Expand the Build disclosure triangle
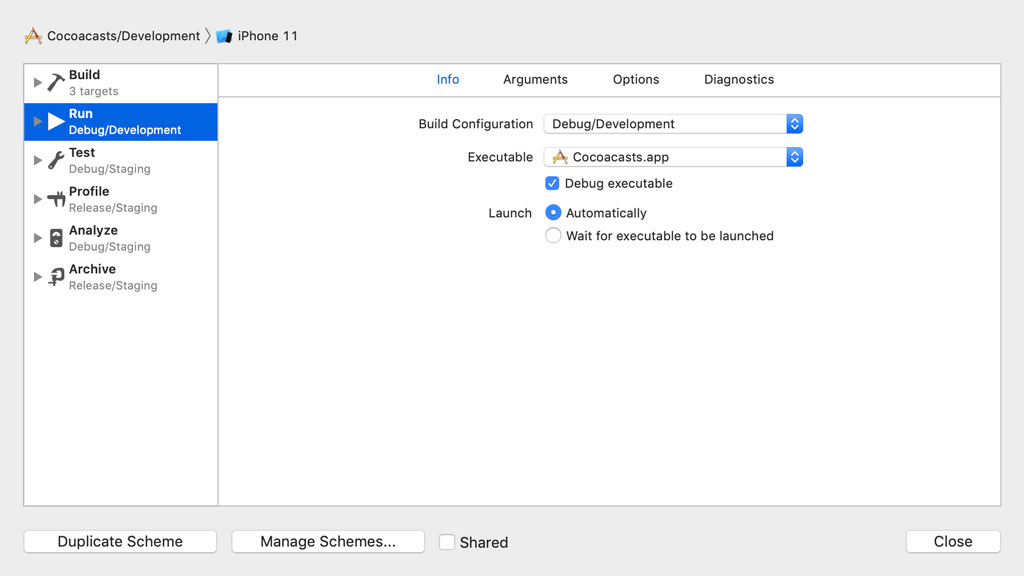 tap(37, 80)
